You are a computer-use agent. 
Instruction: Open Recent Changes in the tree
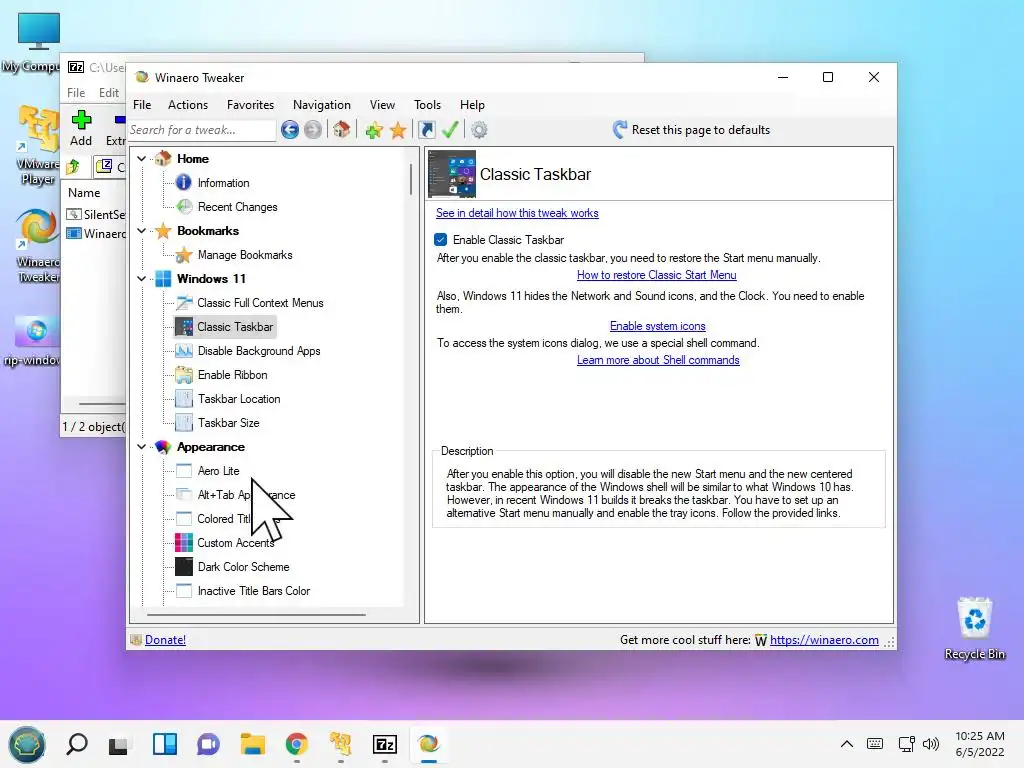tap(237, 207)
